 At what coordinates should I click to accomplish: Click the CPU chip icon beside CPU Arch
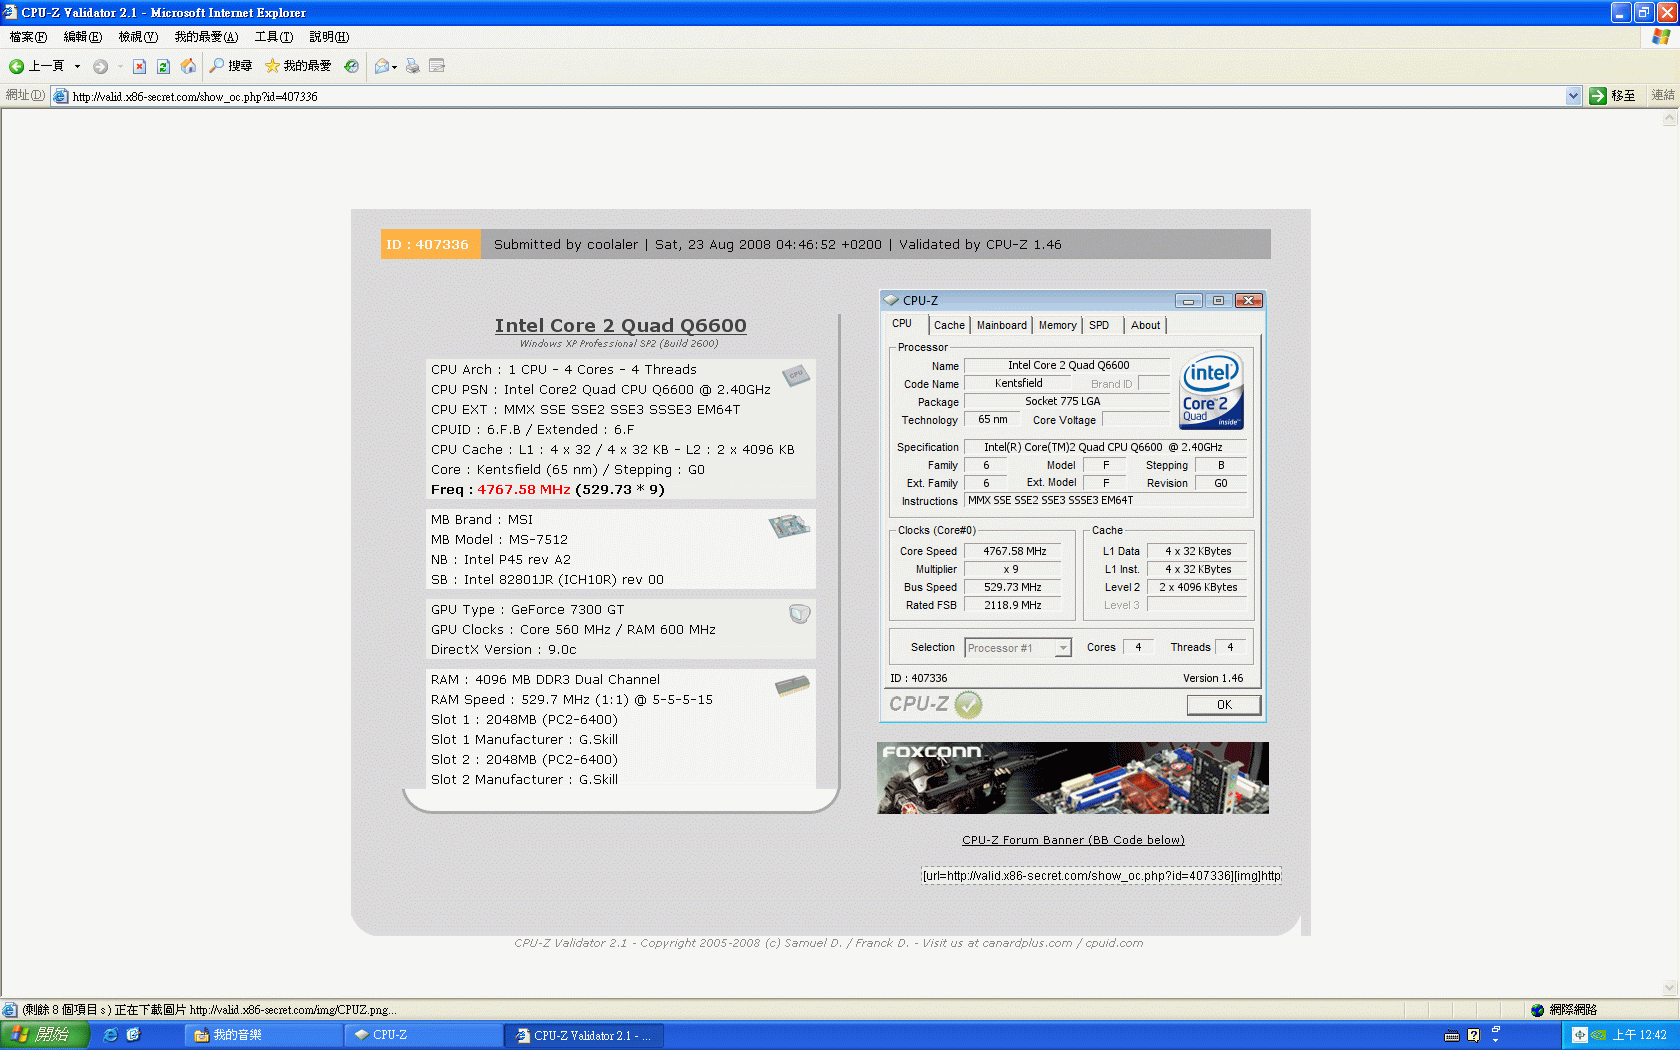click(x=796, y=375)
